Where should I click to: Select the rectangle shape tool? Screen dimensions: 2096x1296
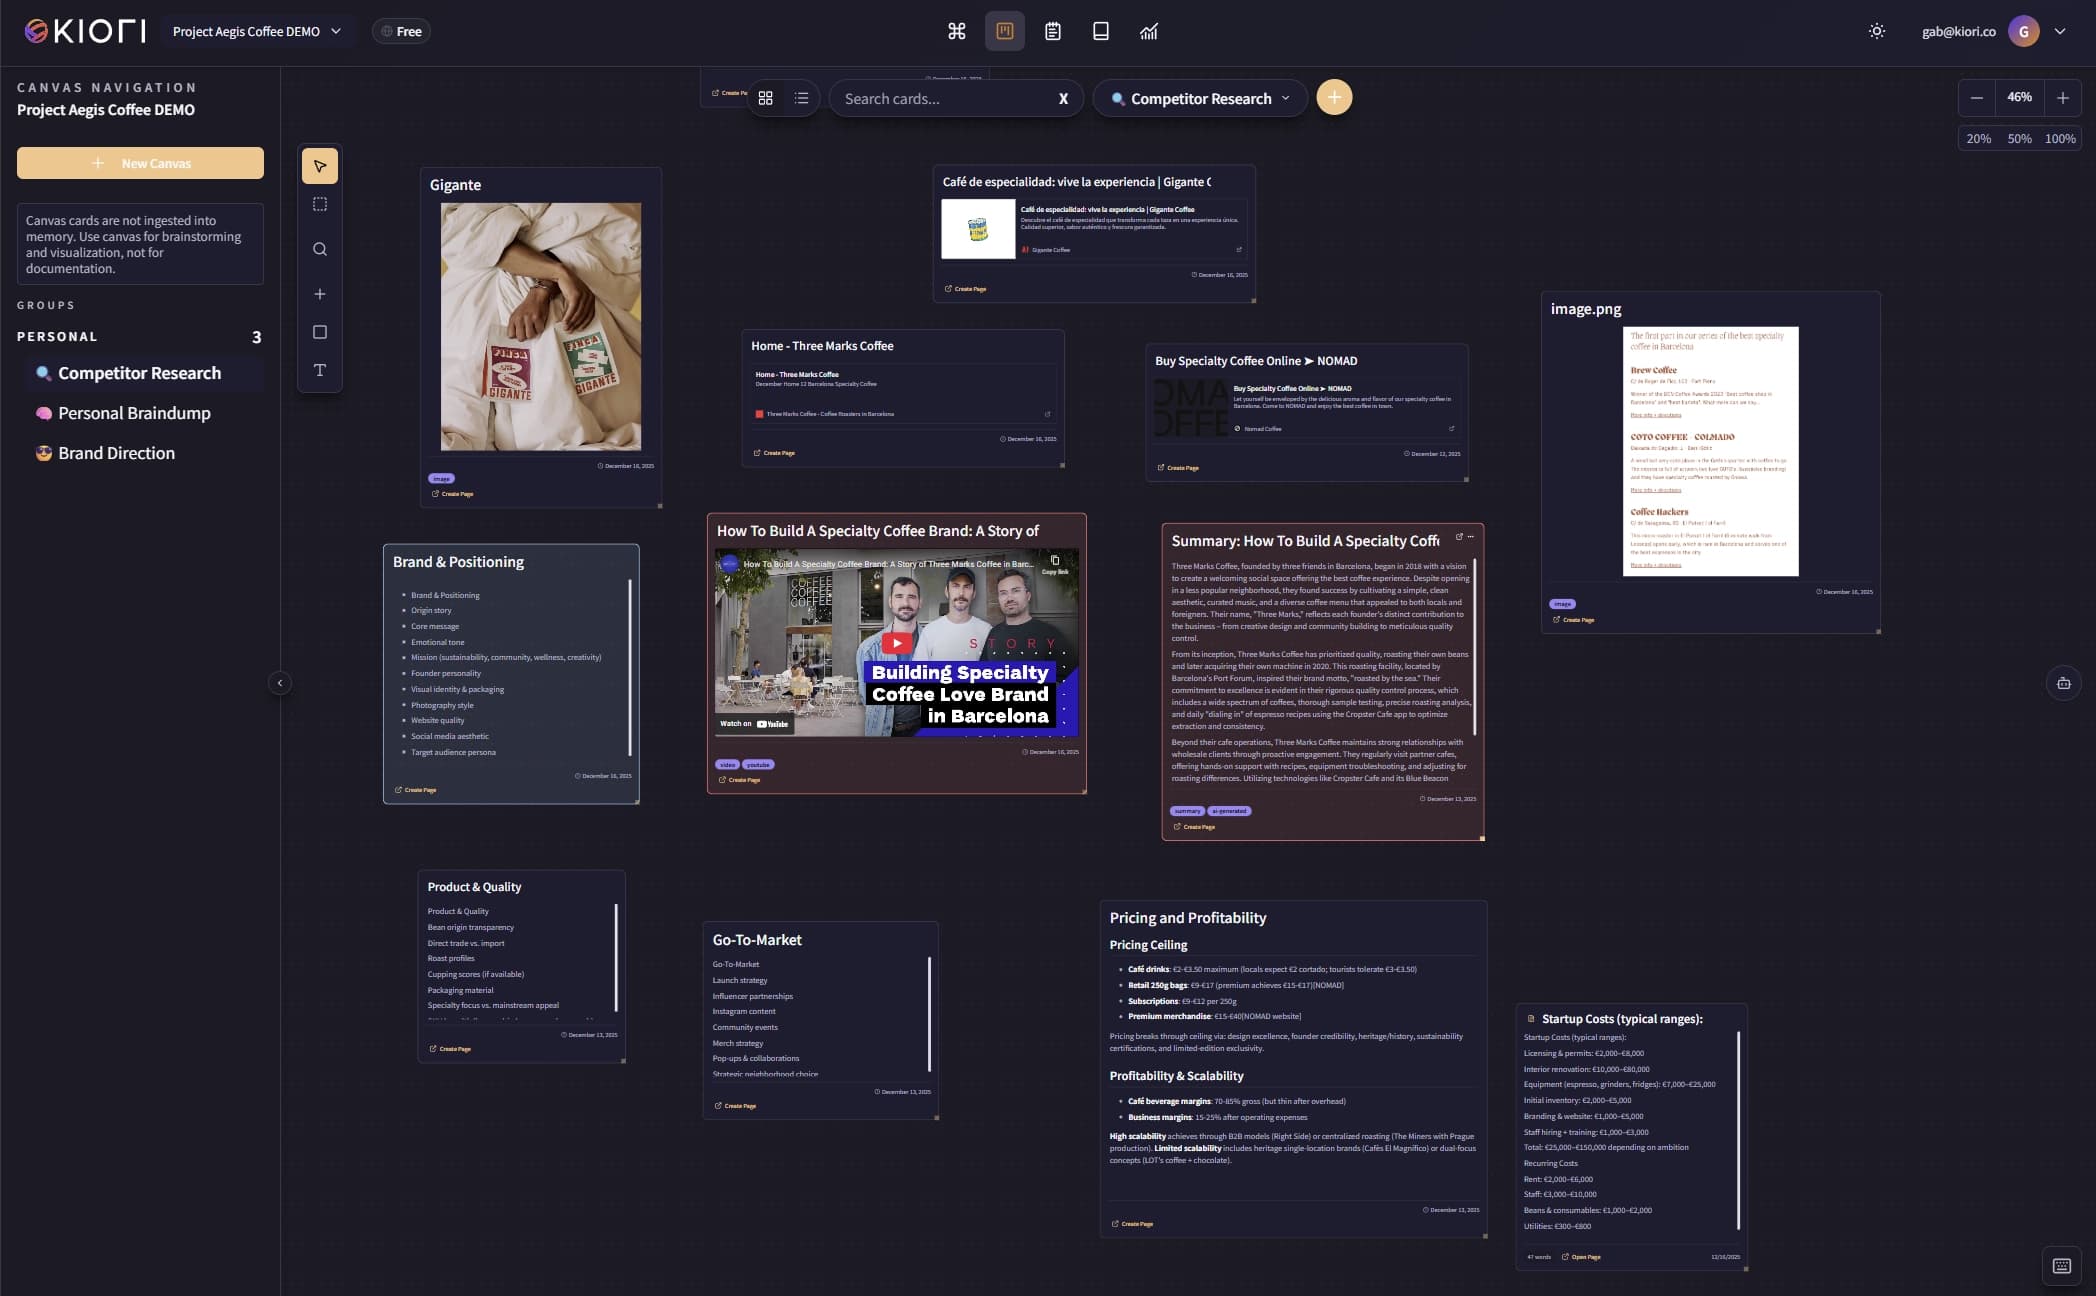coord(320,332)
